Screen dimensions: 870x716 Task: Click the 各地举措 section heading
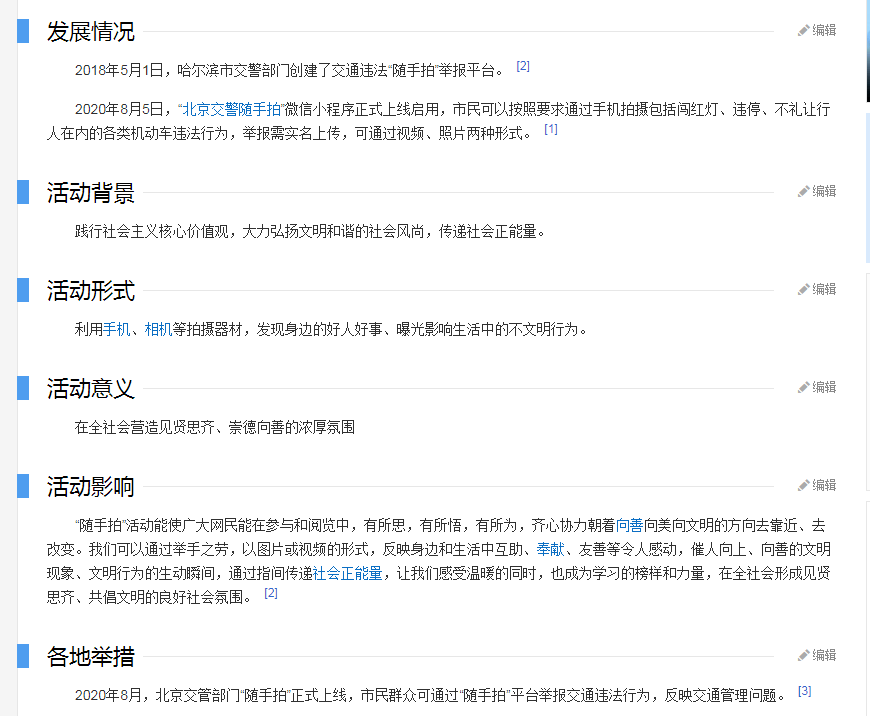pos(90,656)
